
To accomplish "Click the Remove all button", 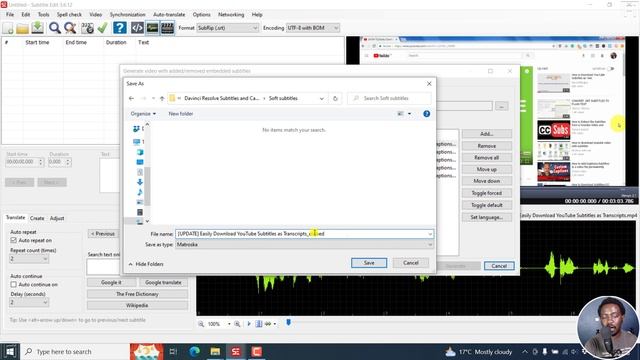I will pyautogui.click(x=487, y=158).
